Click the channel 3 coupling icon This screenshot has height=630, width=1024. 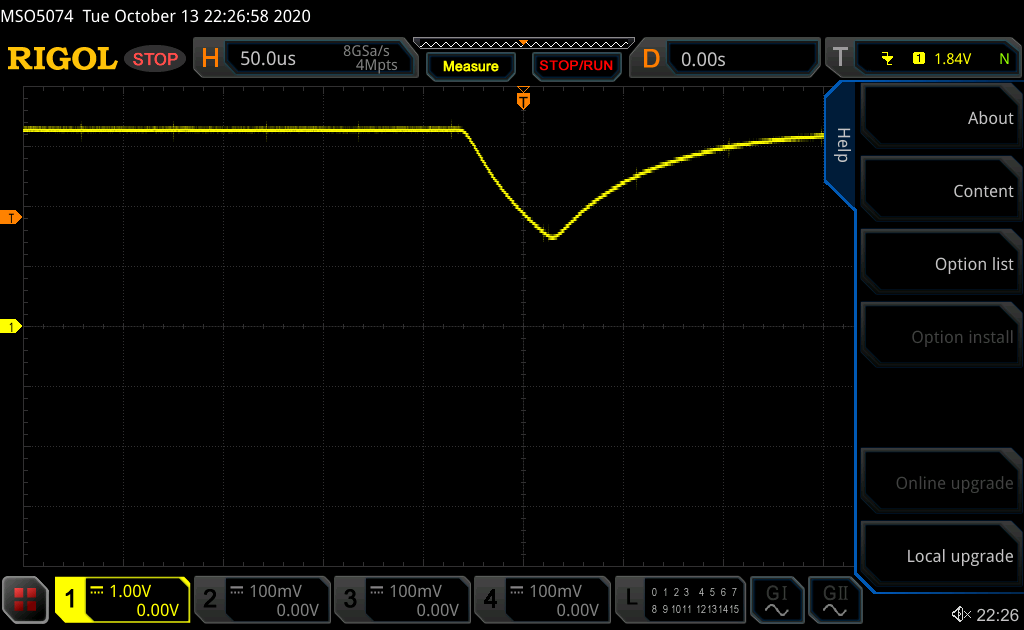click(377, 591)
